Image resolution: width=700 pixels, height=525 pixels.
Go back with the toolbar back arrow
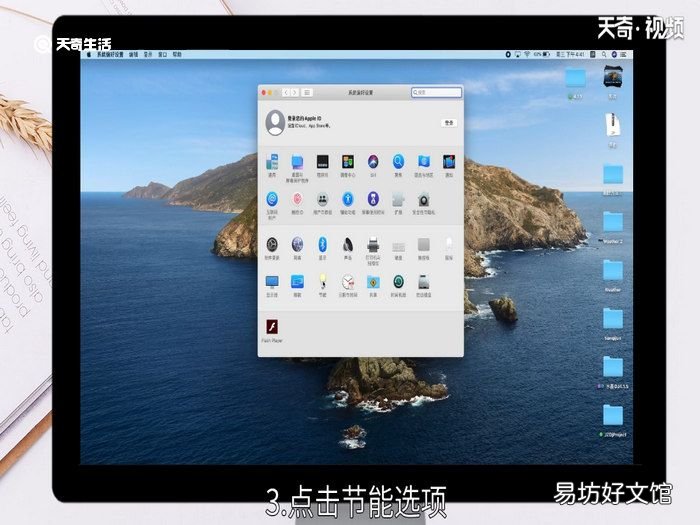[287, 92]
